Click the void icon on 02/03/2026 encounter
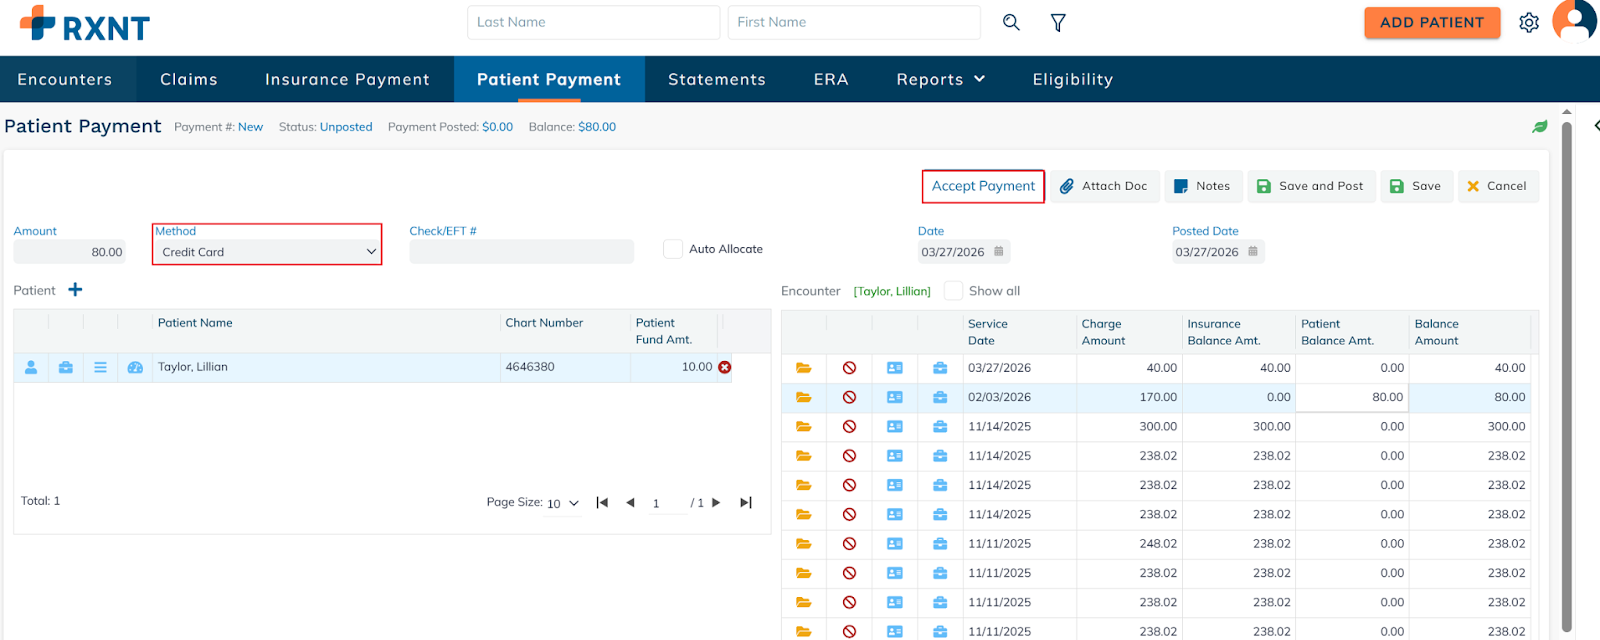Screen dimensions: 1600x640 pyautogui.click(x=849, y=397)
